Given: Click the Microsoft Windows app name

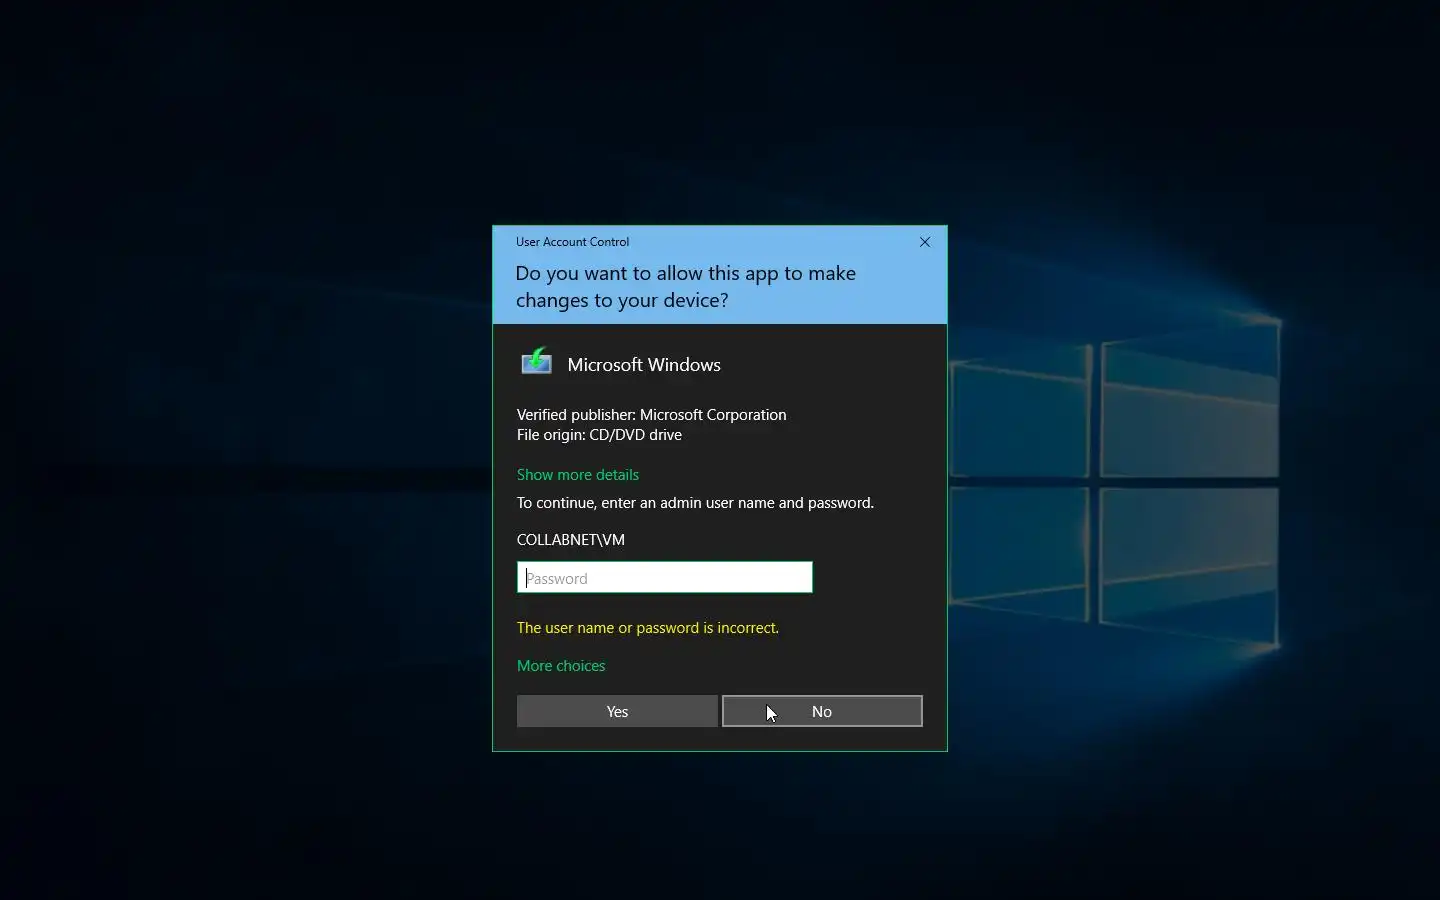Looking at the screenshot, I should [x=644, y=365].
